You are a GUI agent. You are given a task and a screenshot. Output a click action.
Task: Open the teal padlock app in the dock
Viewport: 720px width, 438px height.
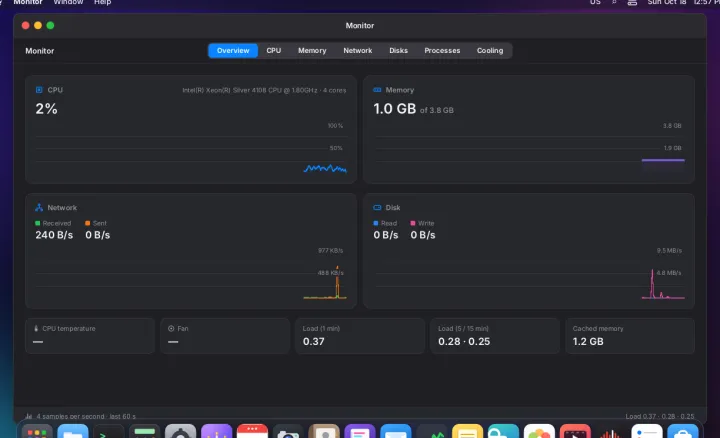tap(503, 432)
